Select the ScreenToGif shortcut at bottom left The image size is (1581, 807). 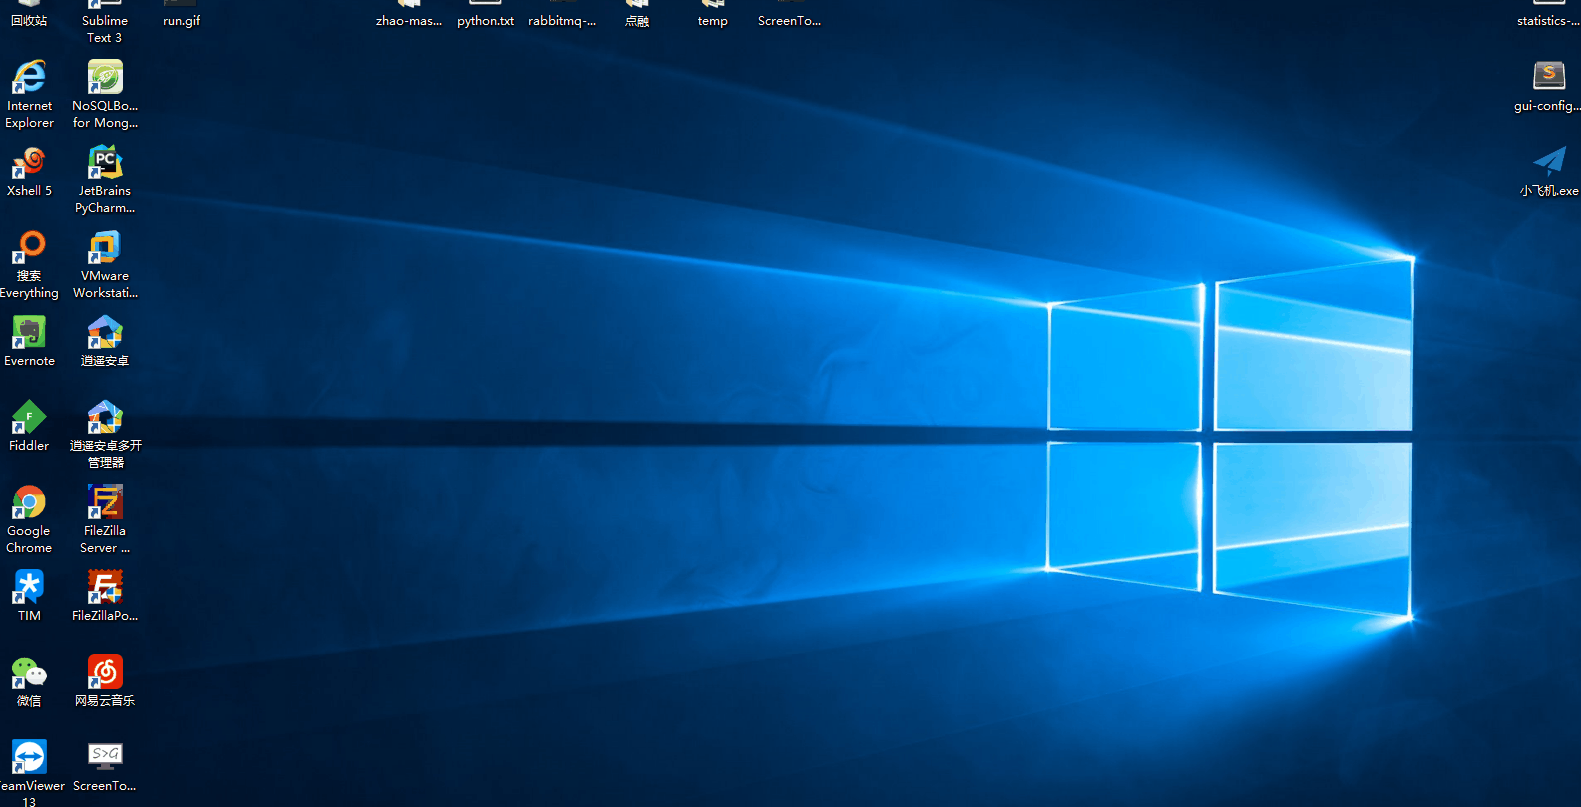[105, 758]
